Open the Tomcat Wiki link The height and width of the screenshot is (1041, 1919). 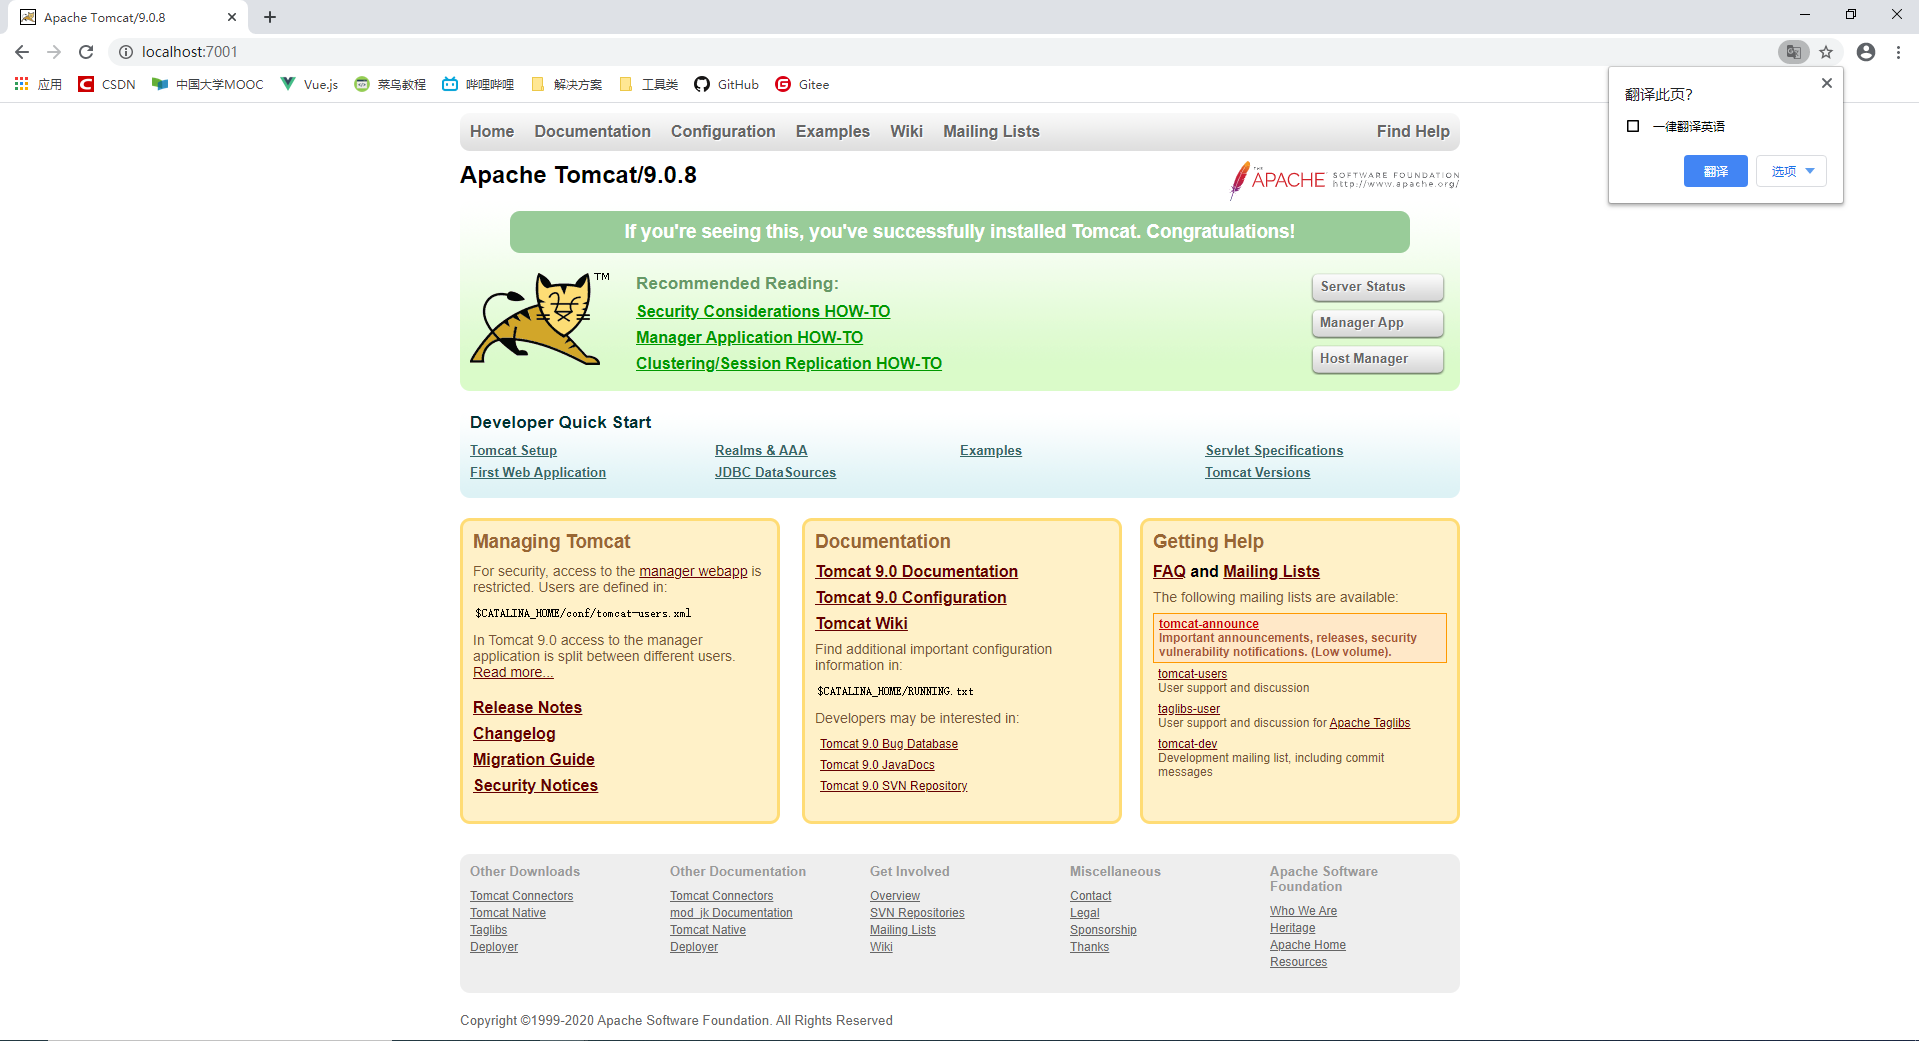(x=861, y=624)
